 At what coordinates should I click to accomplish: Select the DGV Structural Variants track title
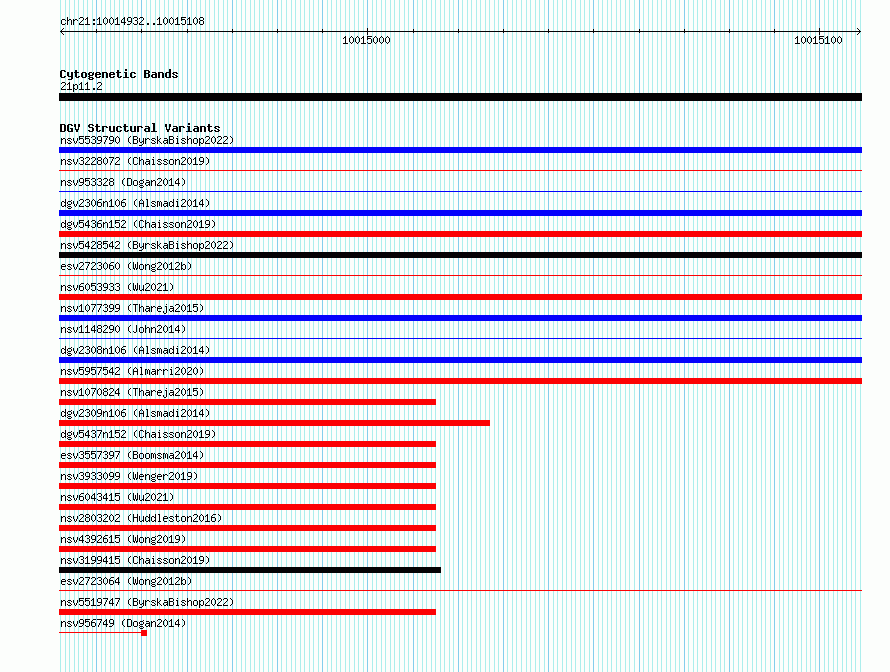point(140,128)
